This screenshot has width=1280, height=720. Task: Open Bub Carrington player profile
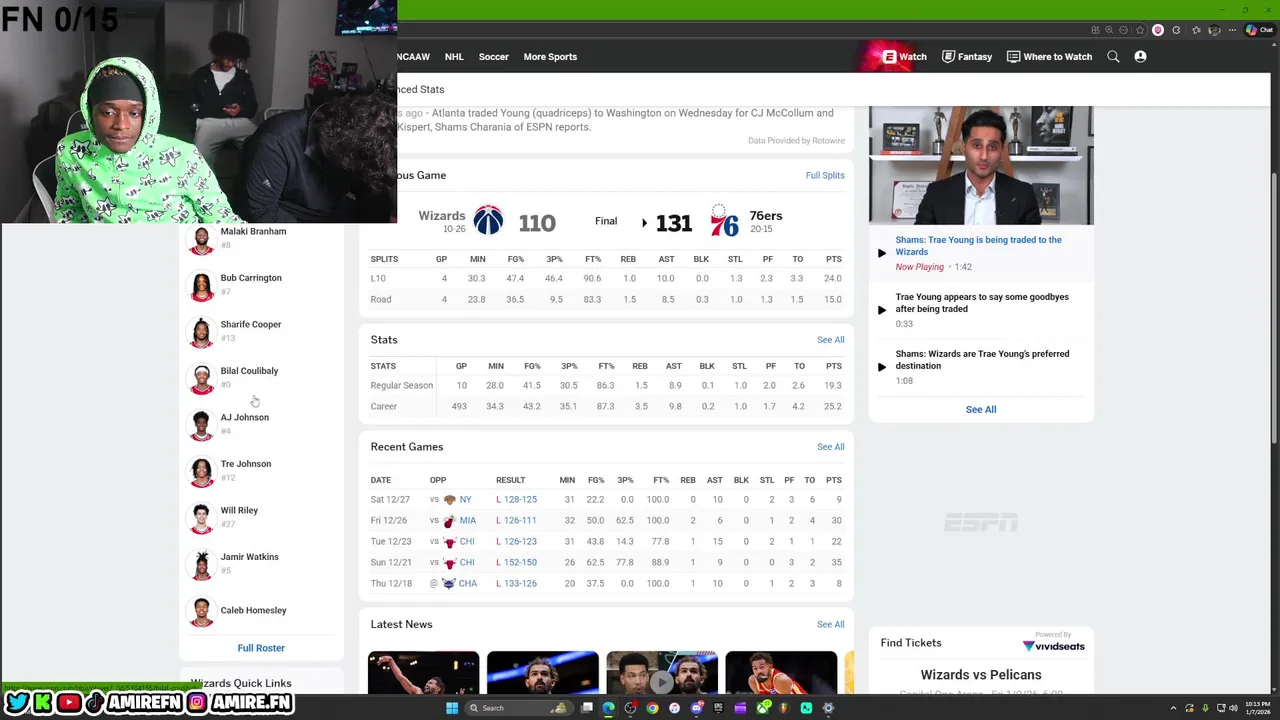251,278
